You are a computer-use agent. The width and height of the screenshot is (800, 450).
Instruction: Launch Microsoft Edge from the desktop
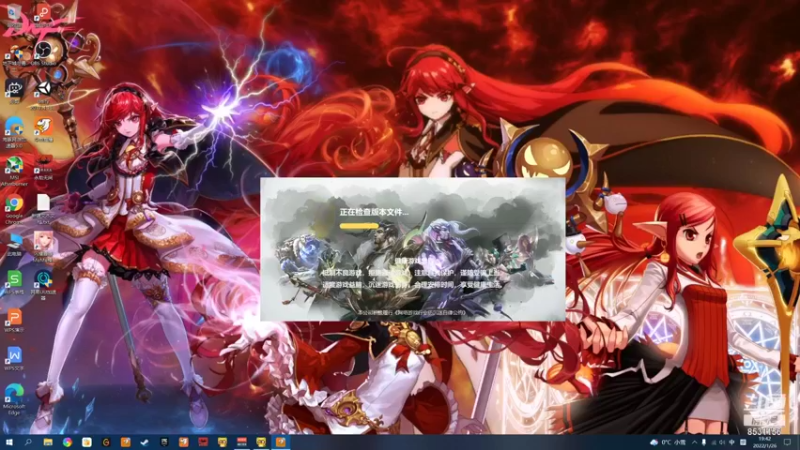pyautogui.click(x=14, y=398)
